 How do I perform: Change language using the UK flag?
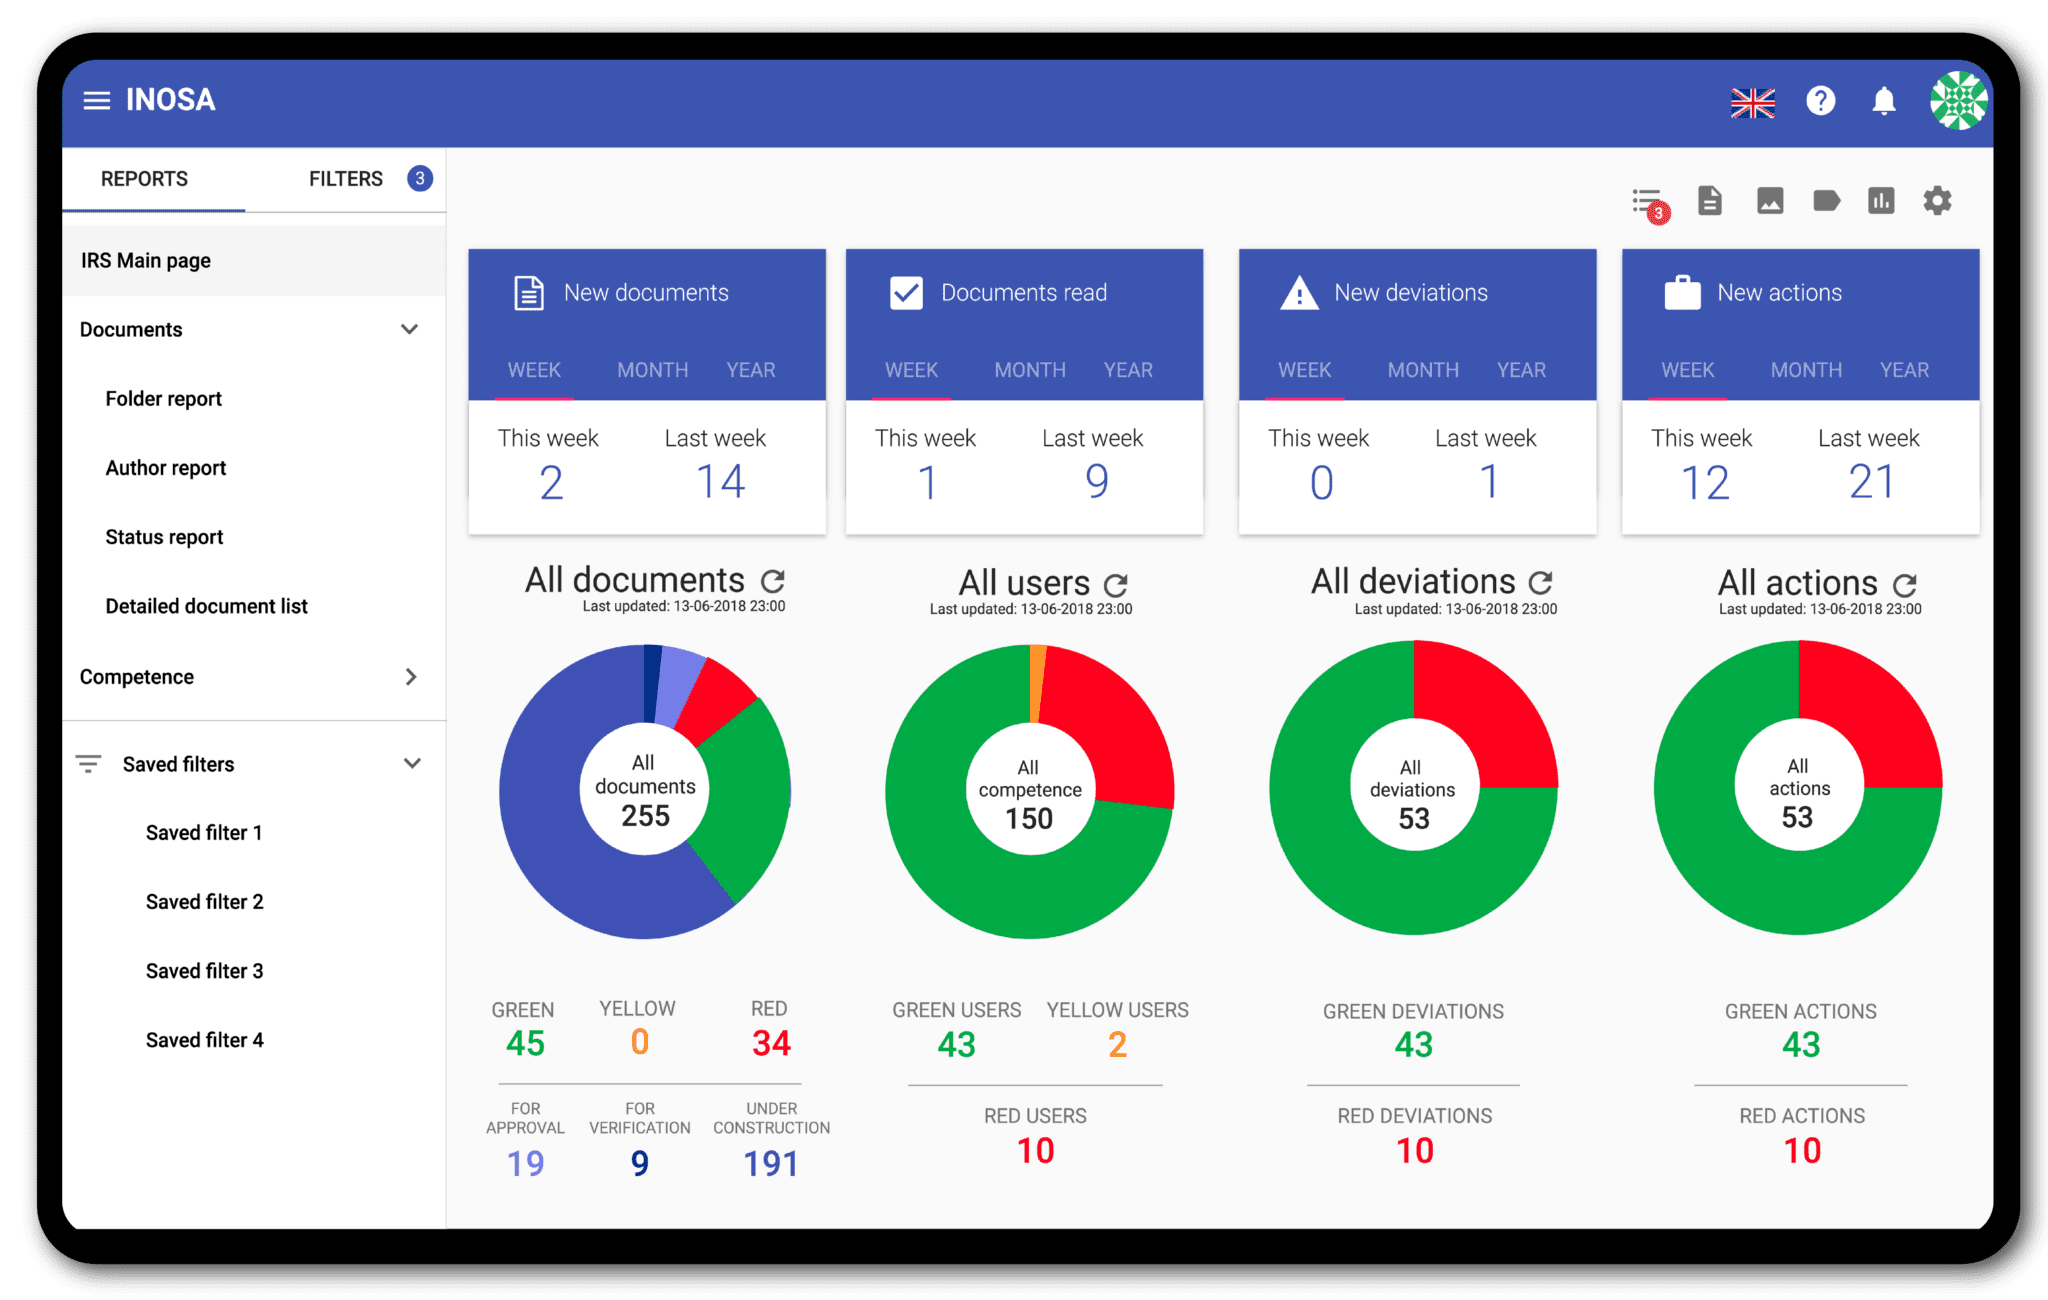tap(1753, 101)
